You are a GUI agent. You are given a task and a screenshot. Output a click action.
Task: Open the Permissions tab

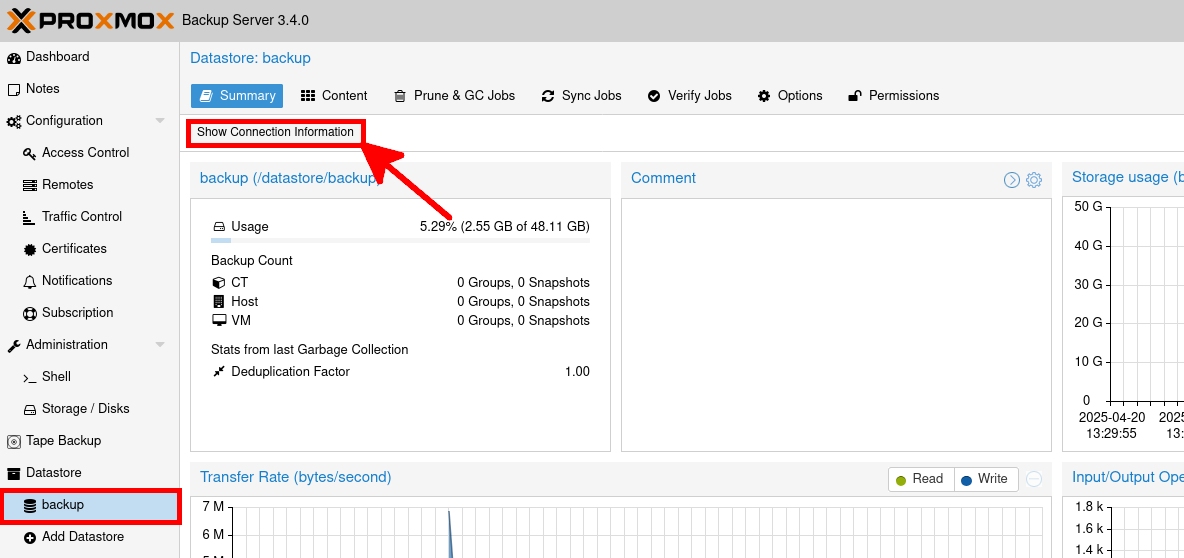pos(893,96)
